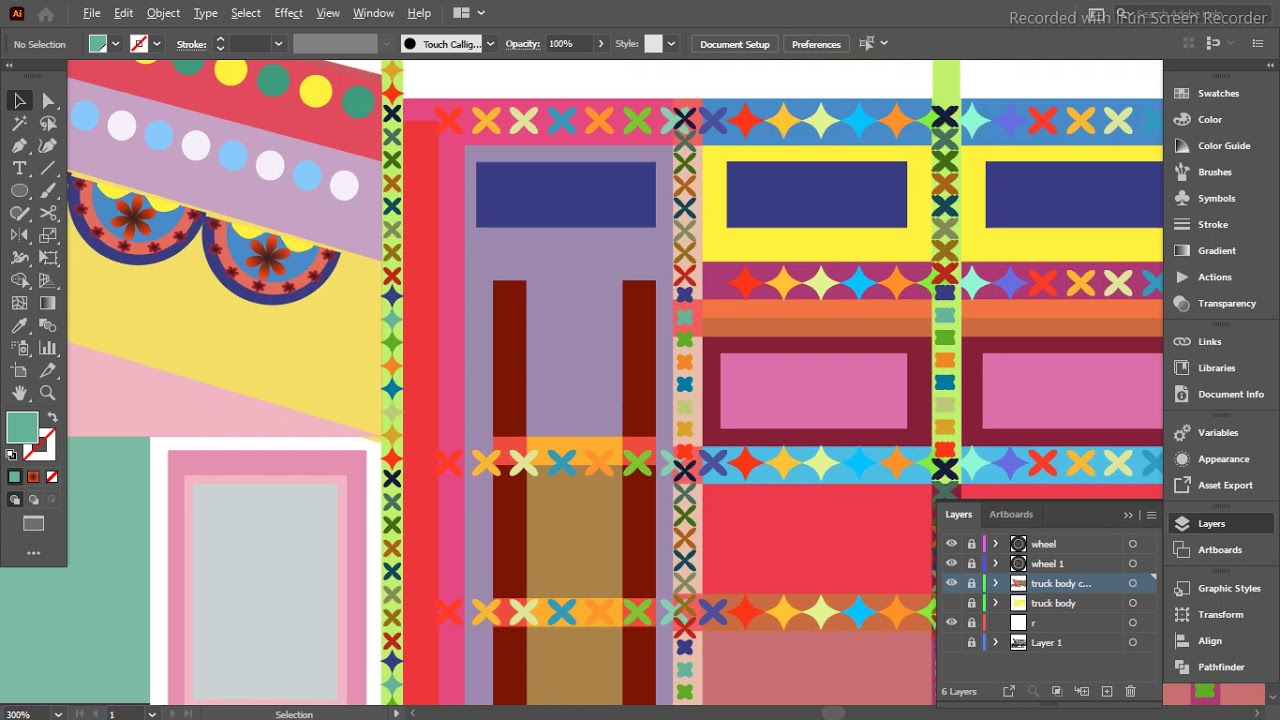Screen dimensions: 1280x720
Task: Select the Zoom tool magnifier
Action: coord(48,393)
